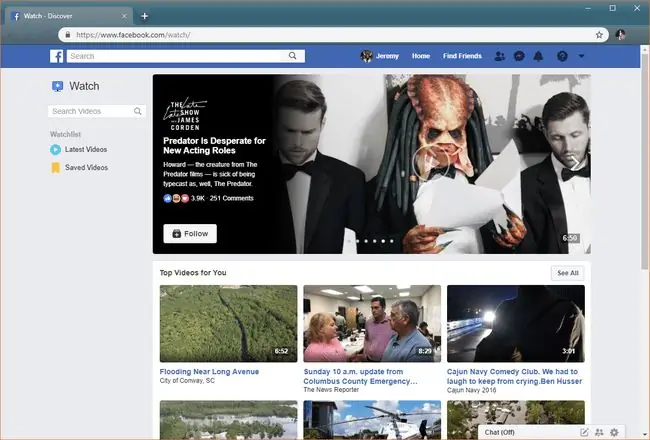This screenshot has width=650, height=440.
Task: Click the Search Videos magnifier icon
Action: [138, 111]
